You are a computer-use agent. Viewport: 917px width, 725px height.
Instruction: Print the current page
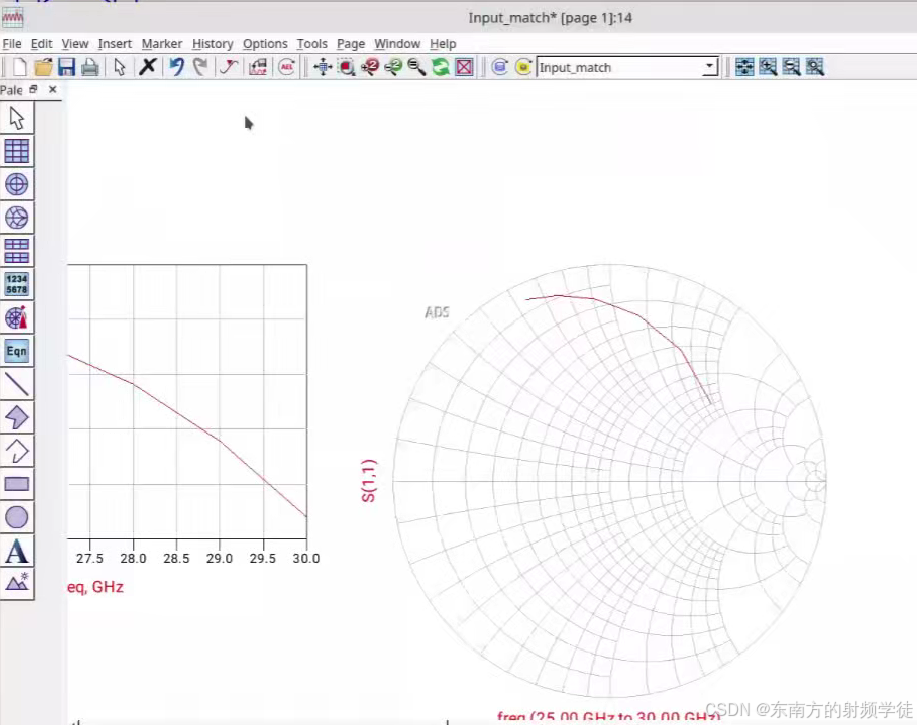pos(89,67)
